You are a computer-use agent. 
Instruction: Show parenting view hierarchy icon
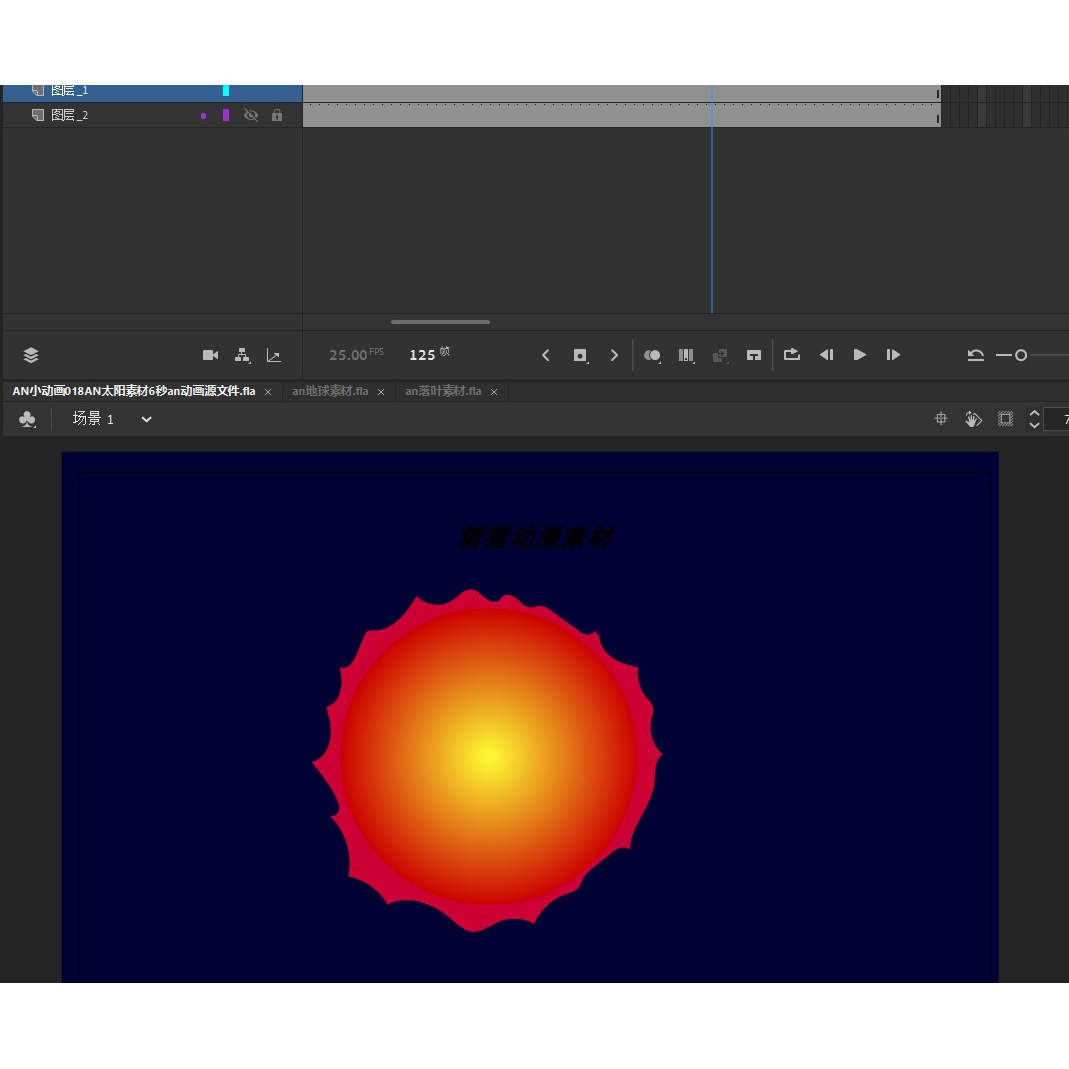242,355
